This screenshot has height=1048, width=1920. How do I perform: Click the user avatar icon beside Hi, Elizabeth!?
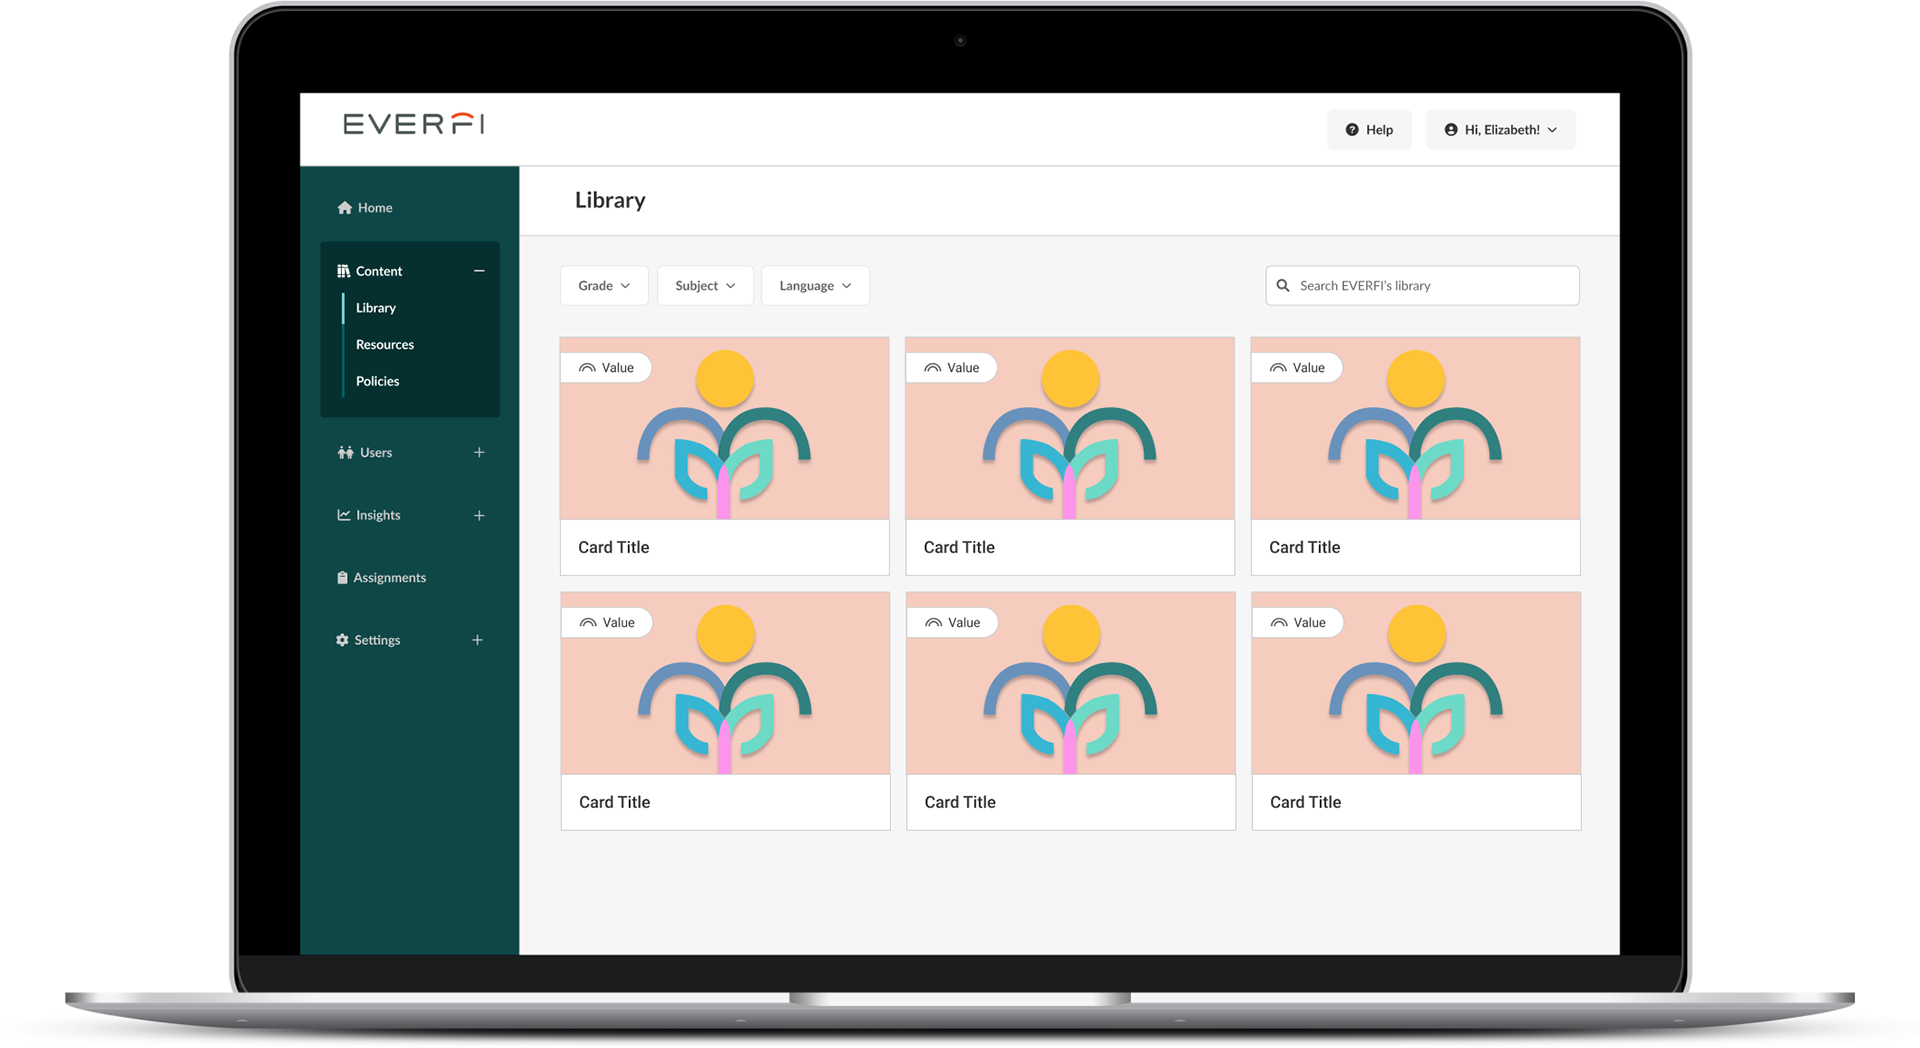click(1451, 130)
